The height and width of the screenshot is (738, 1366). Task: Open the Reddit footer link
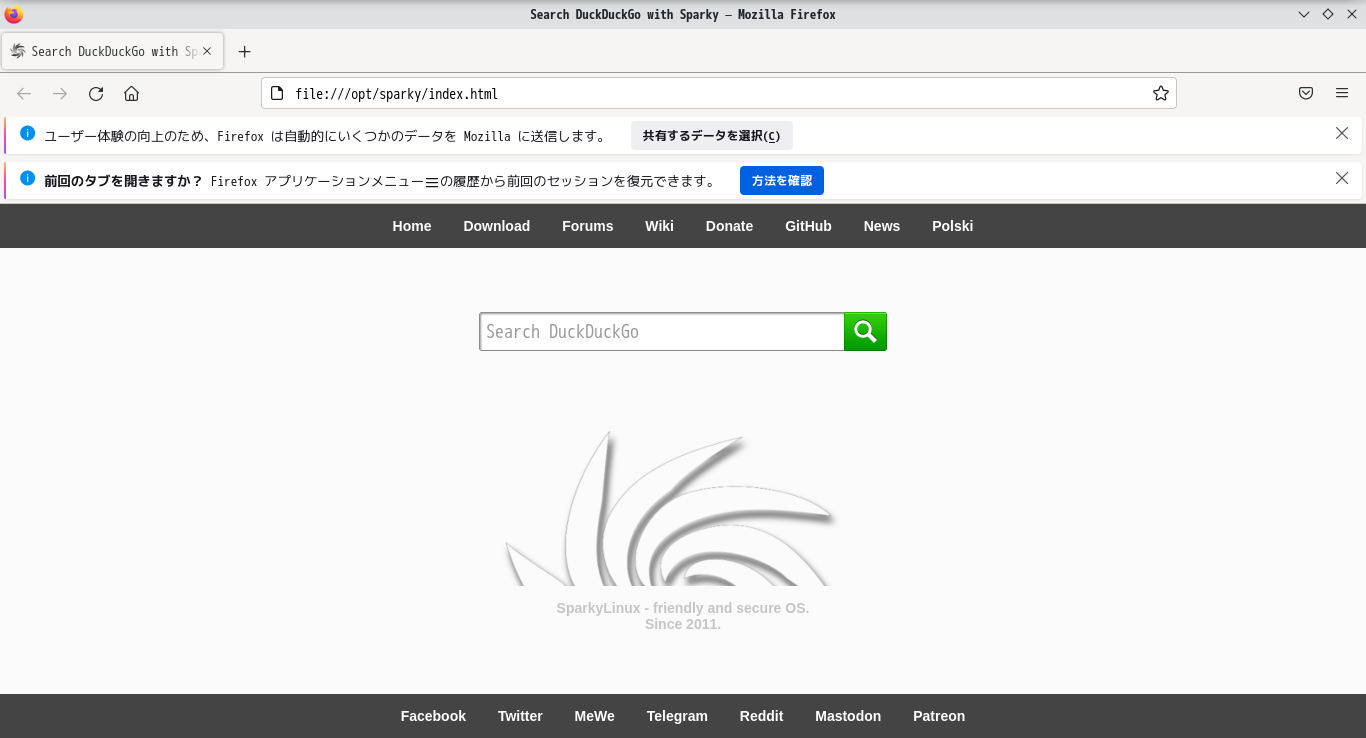[761, 716]
